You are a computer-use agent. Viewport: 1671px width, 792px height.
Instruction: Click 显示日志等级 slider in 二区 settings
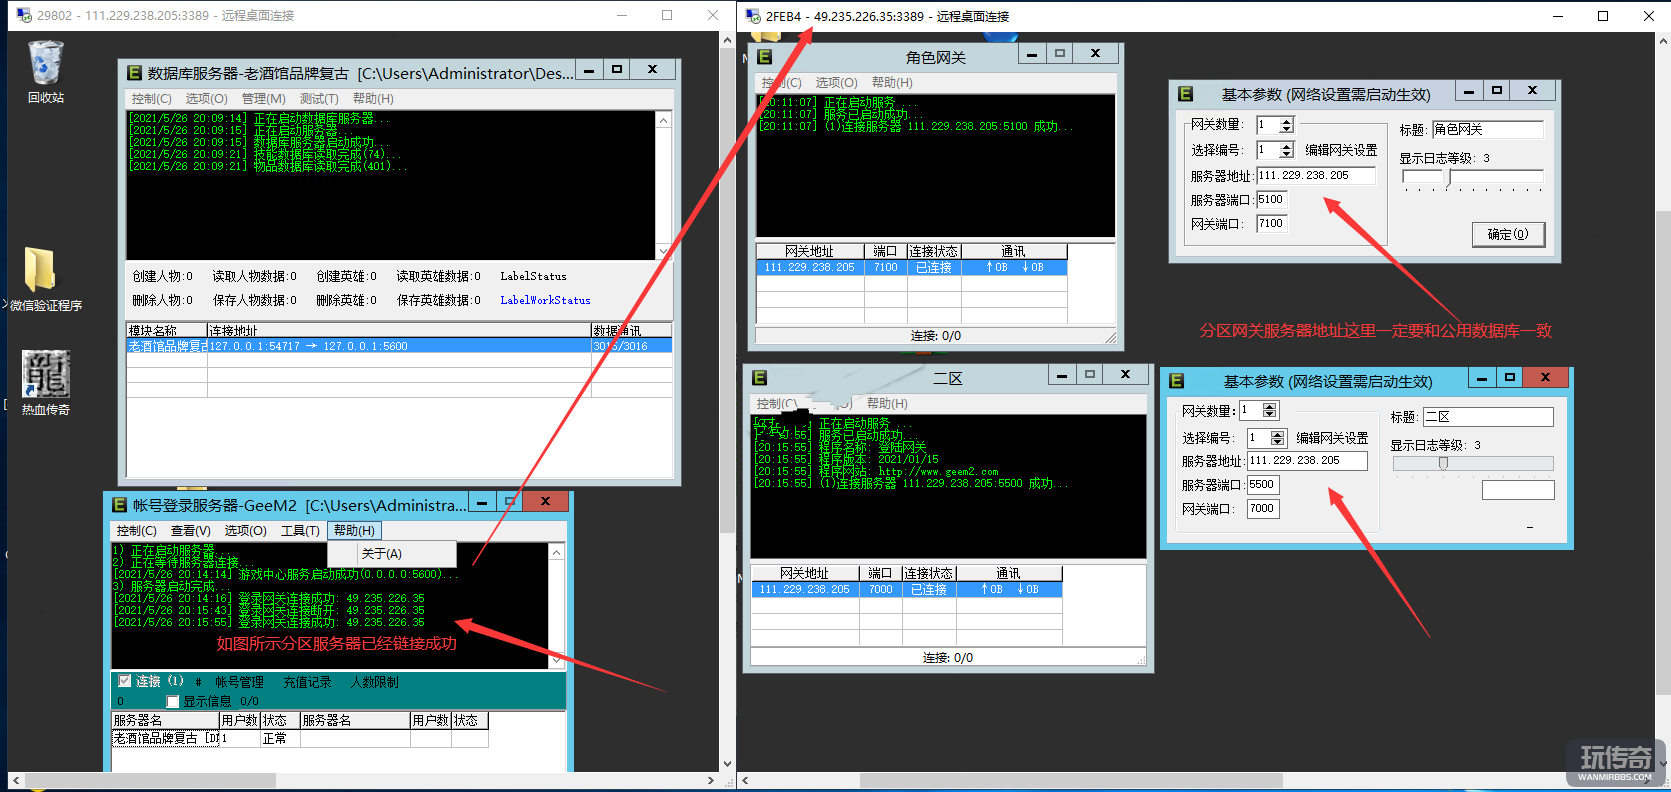[1473, 463]
